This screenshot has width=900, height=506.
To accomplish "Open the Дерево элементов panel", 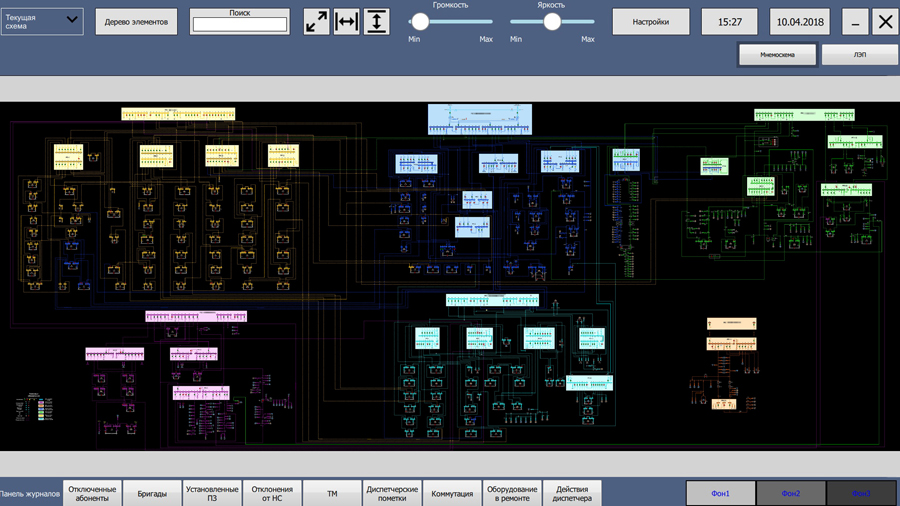I will (x=136, y=22).
